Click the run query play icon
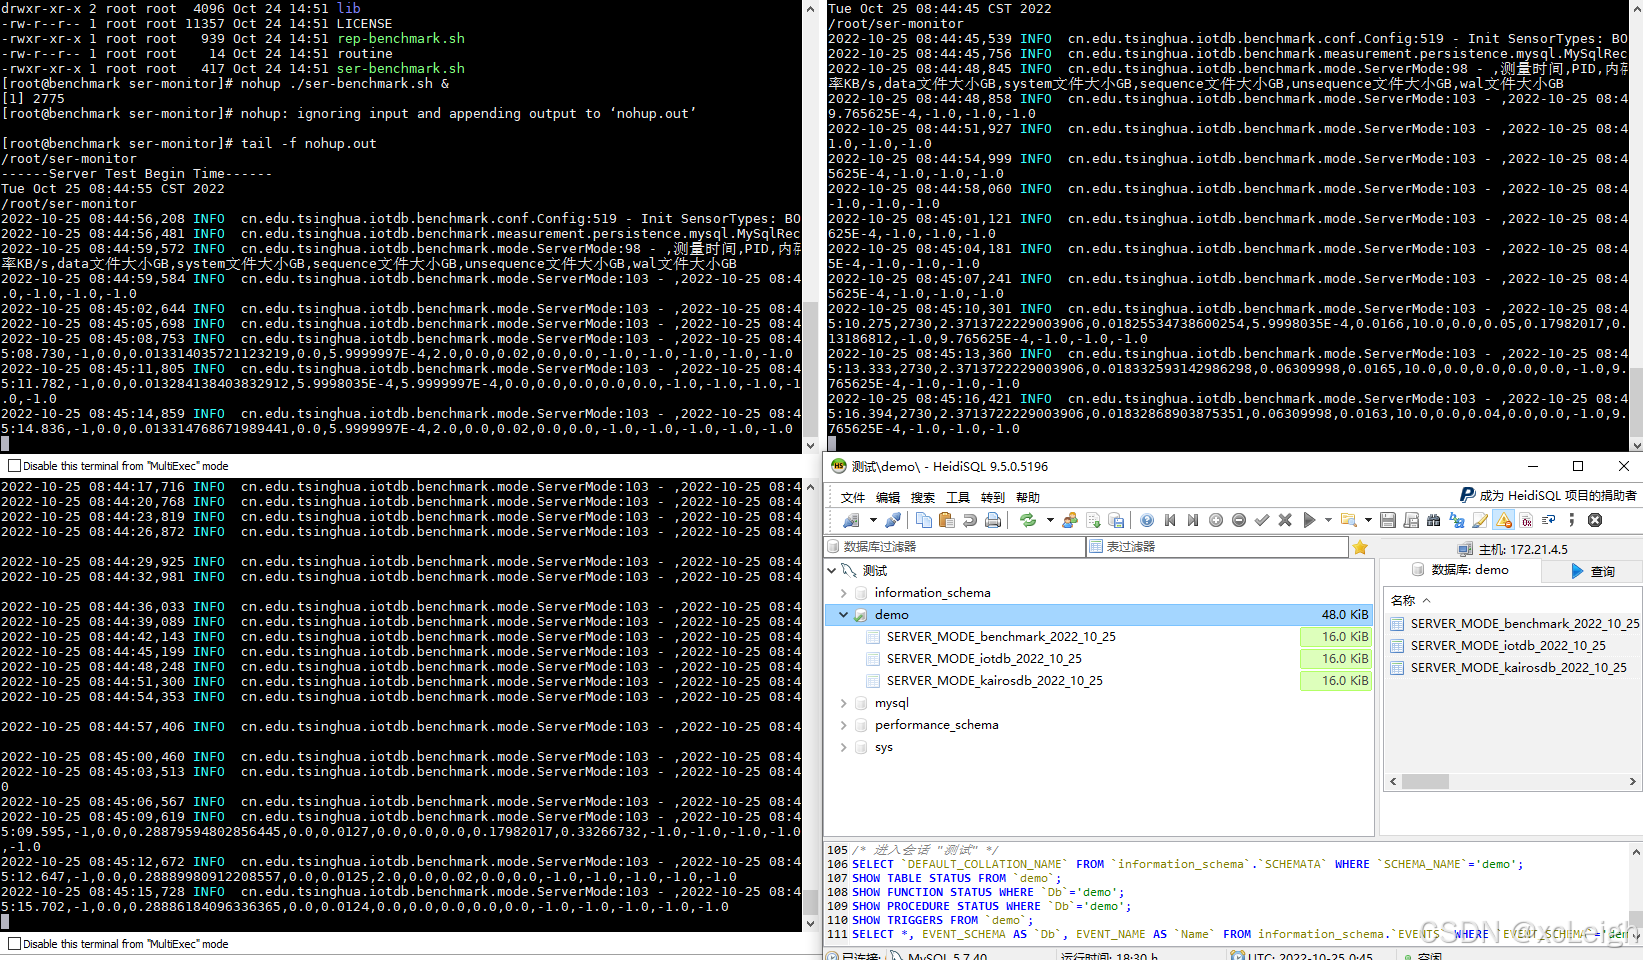Screen dimensions: 1643x960 pyautogui.click(x=1309, y=520)
